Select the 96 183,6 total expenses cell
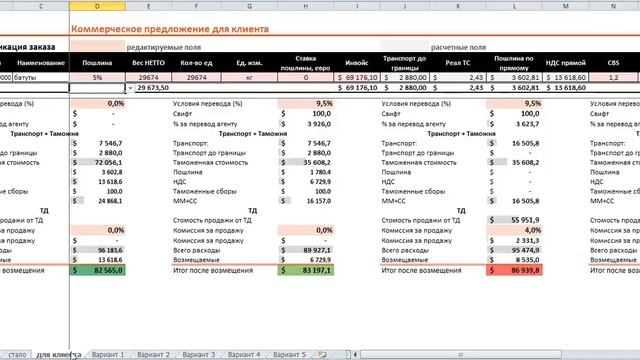Image resolution: width=640 pixels, height=360 pixels. (x=98, y=250)
